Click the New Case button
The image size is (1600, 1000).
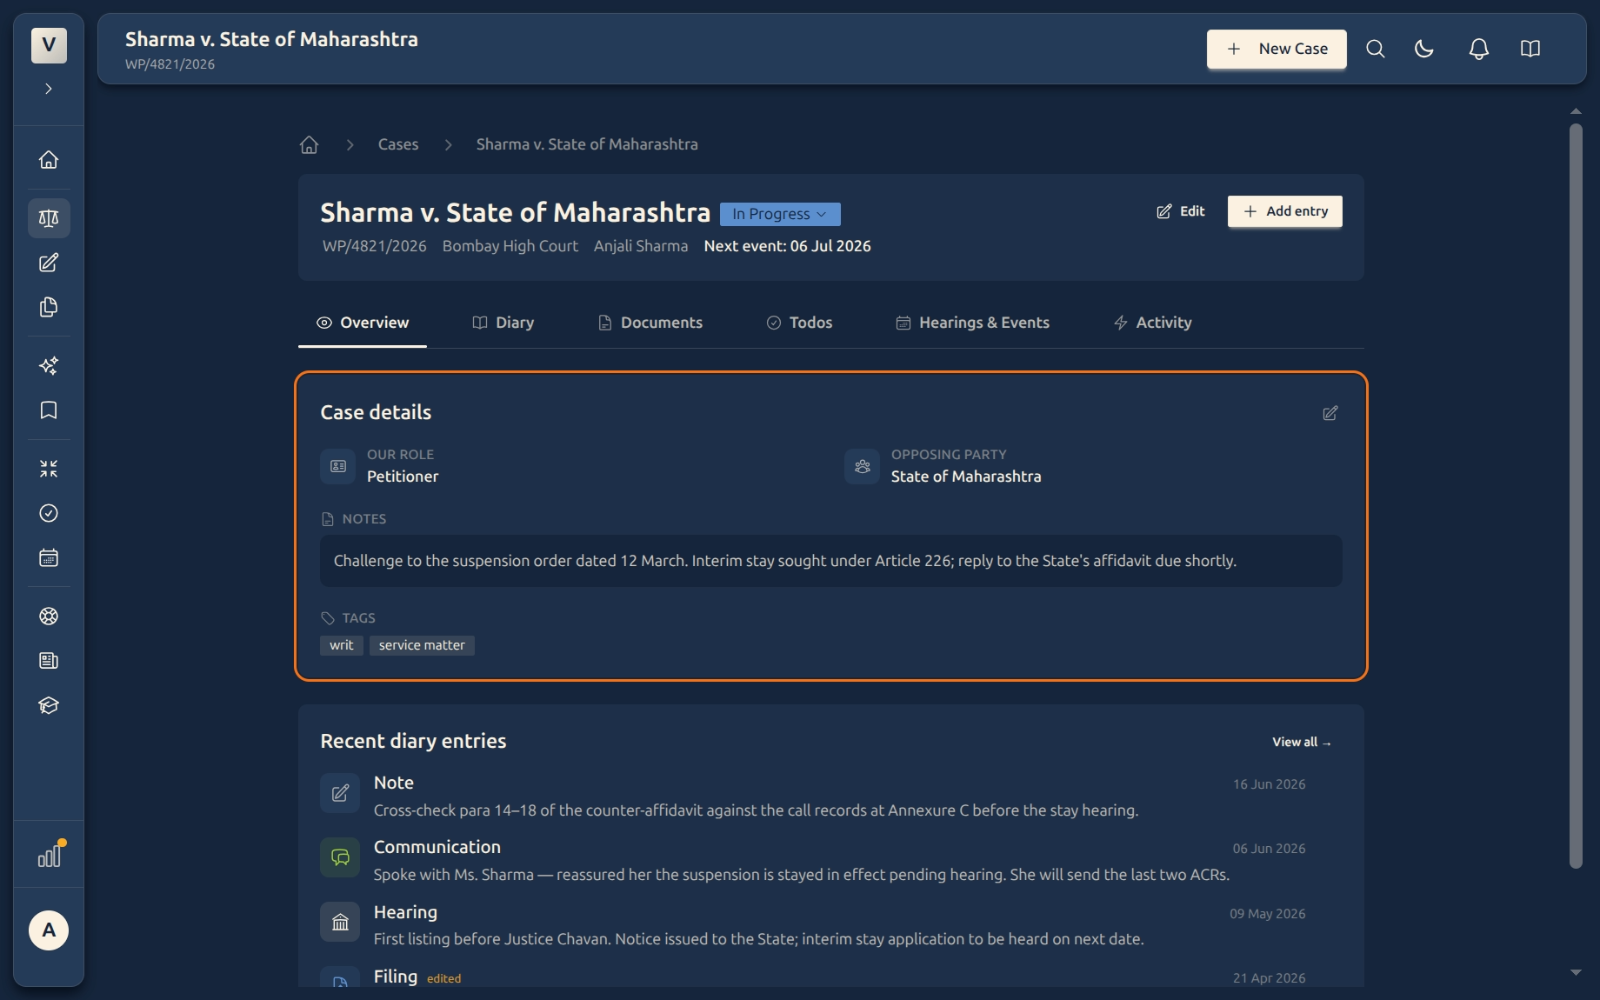1276,49
